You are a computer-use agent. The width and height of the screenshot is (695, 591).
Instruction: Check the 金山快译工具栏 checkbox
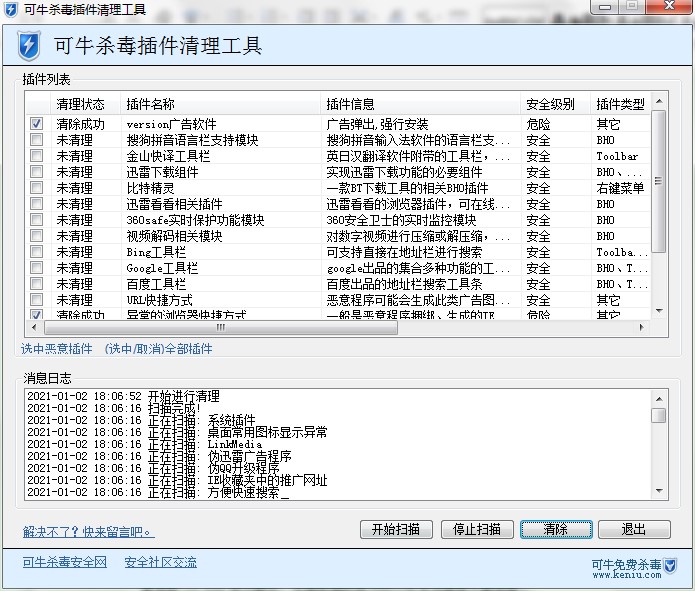(37, 156)
